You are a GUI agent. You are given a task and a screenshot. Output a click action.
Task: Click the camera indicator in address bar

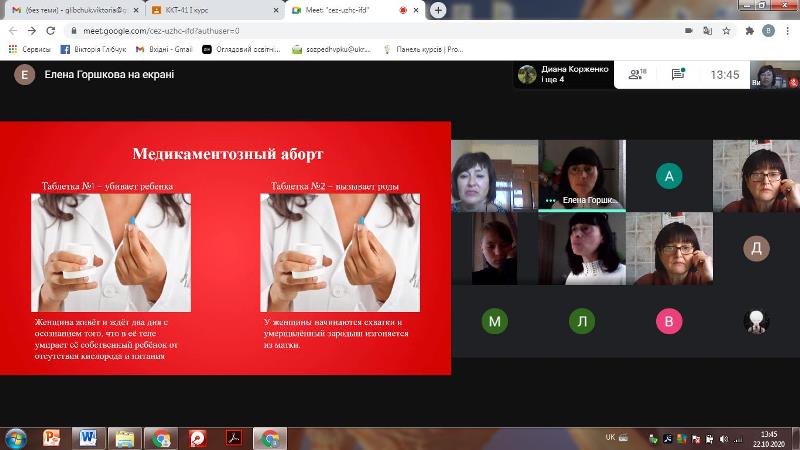[x=688, y=31]
